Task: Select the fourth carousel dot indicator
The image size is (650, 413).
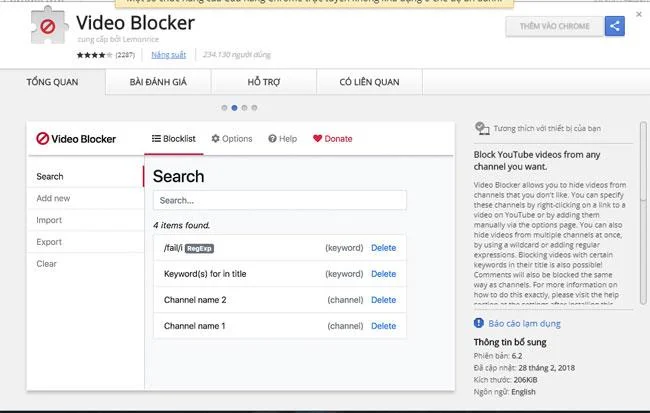Action: (x=254, y=108)
